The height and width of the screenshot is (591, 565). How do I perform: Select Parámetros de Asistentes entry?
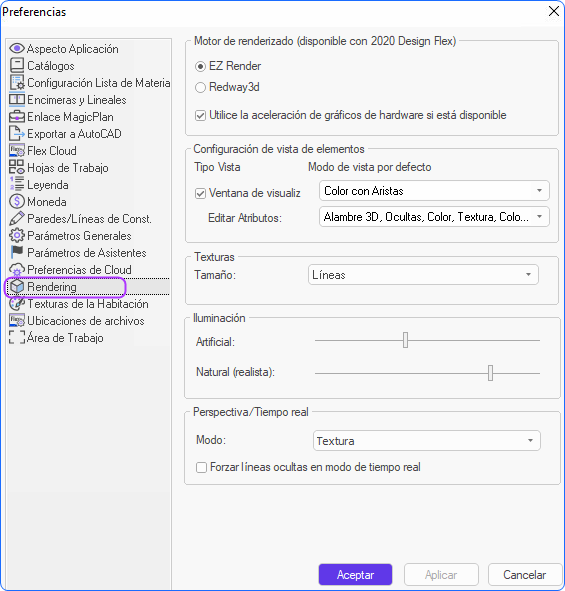(87, 253)
